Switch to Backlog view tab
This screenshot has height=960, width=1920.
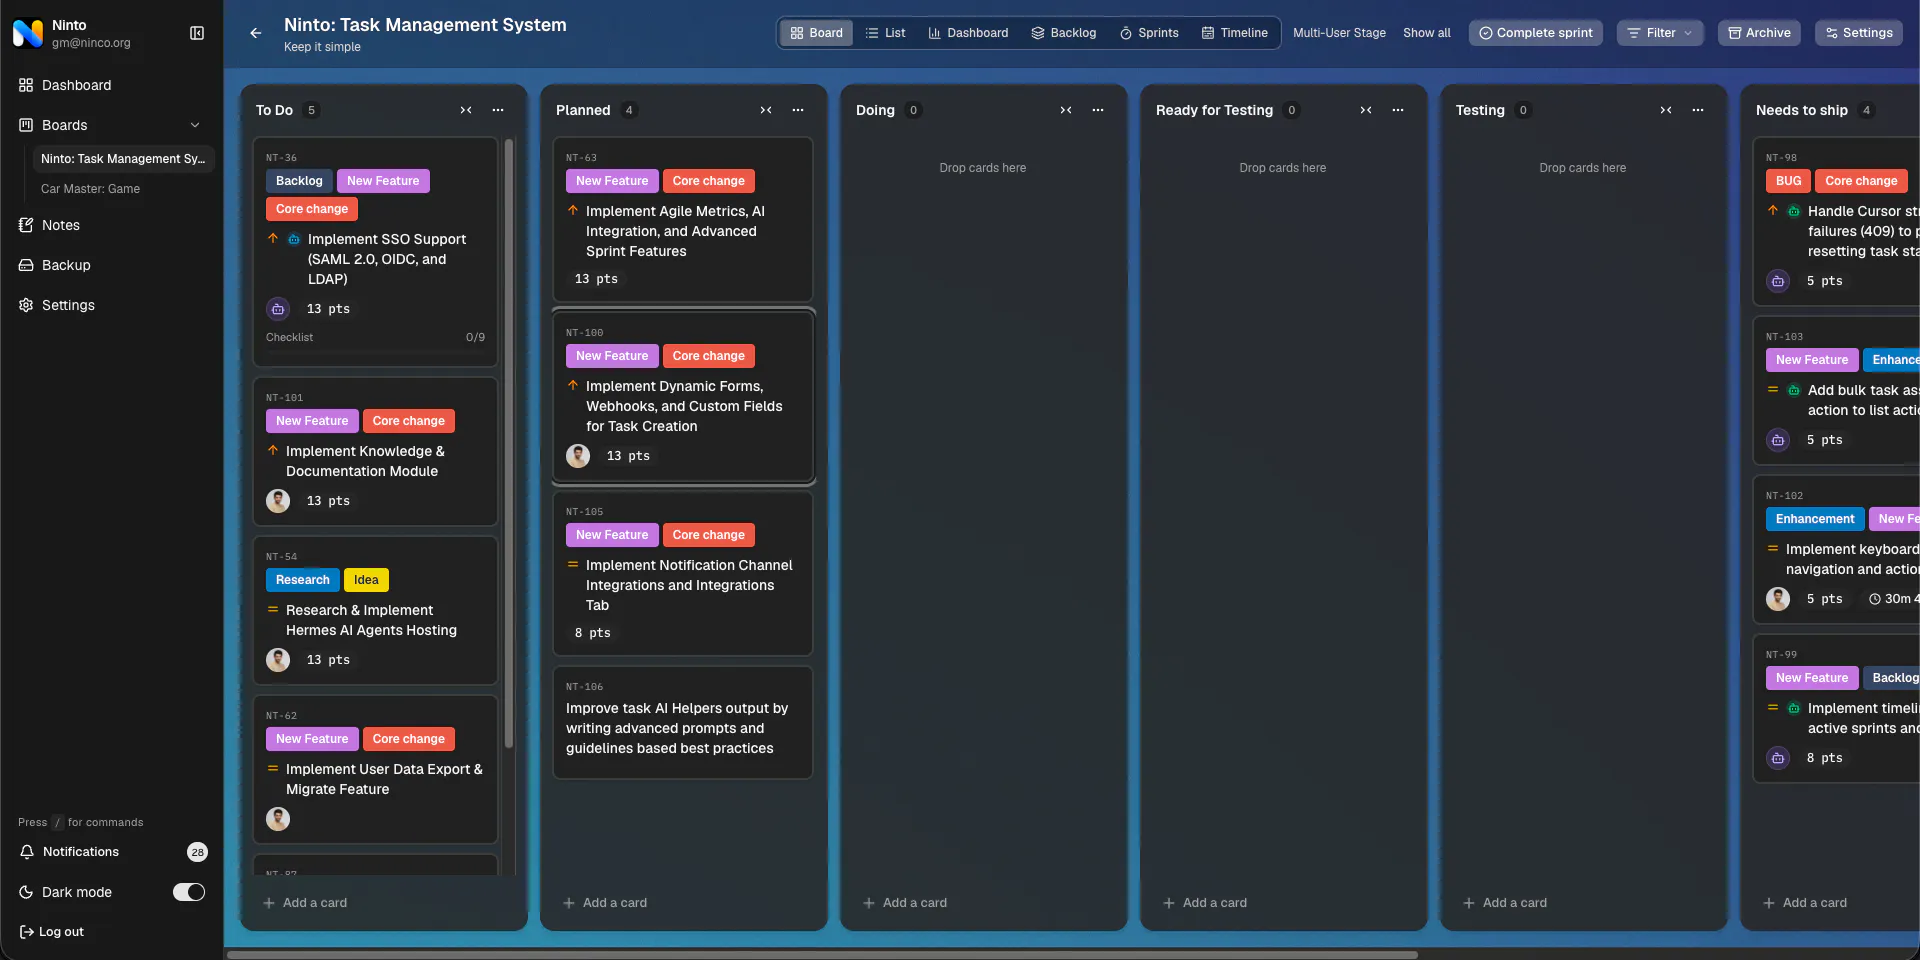tap(1064, 33)
